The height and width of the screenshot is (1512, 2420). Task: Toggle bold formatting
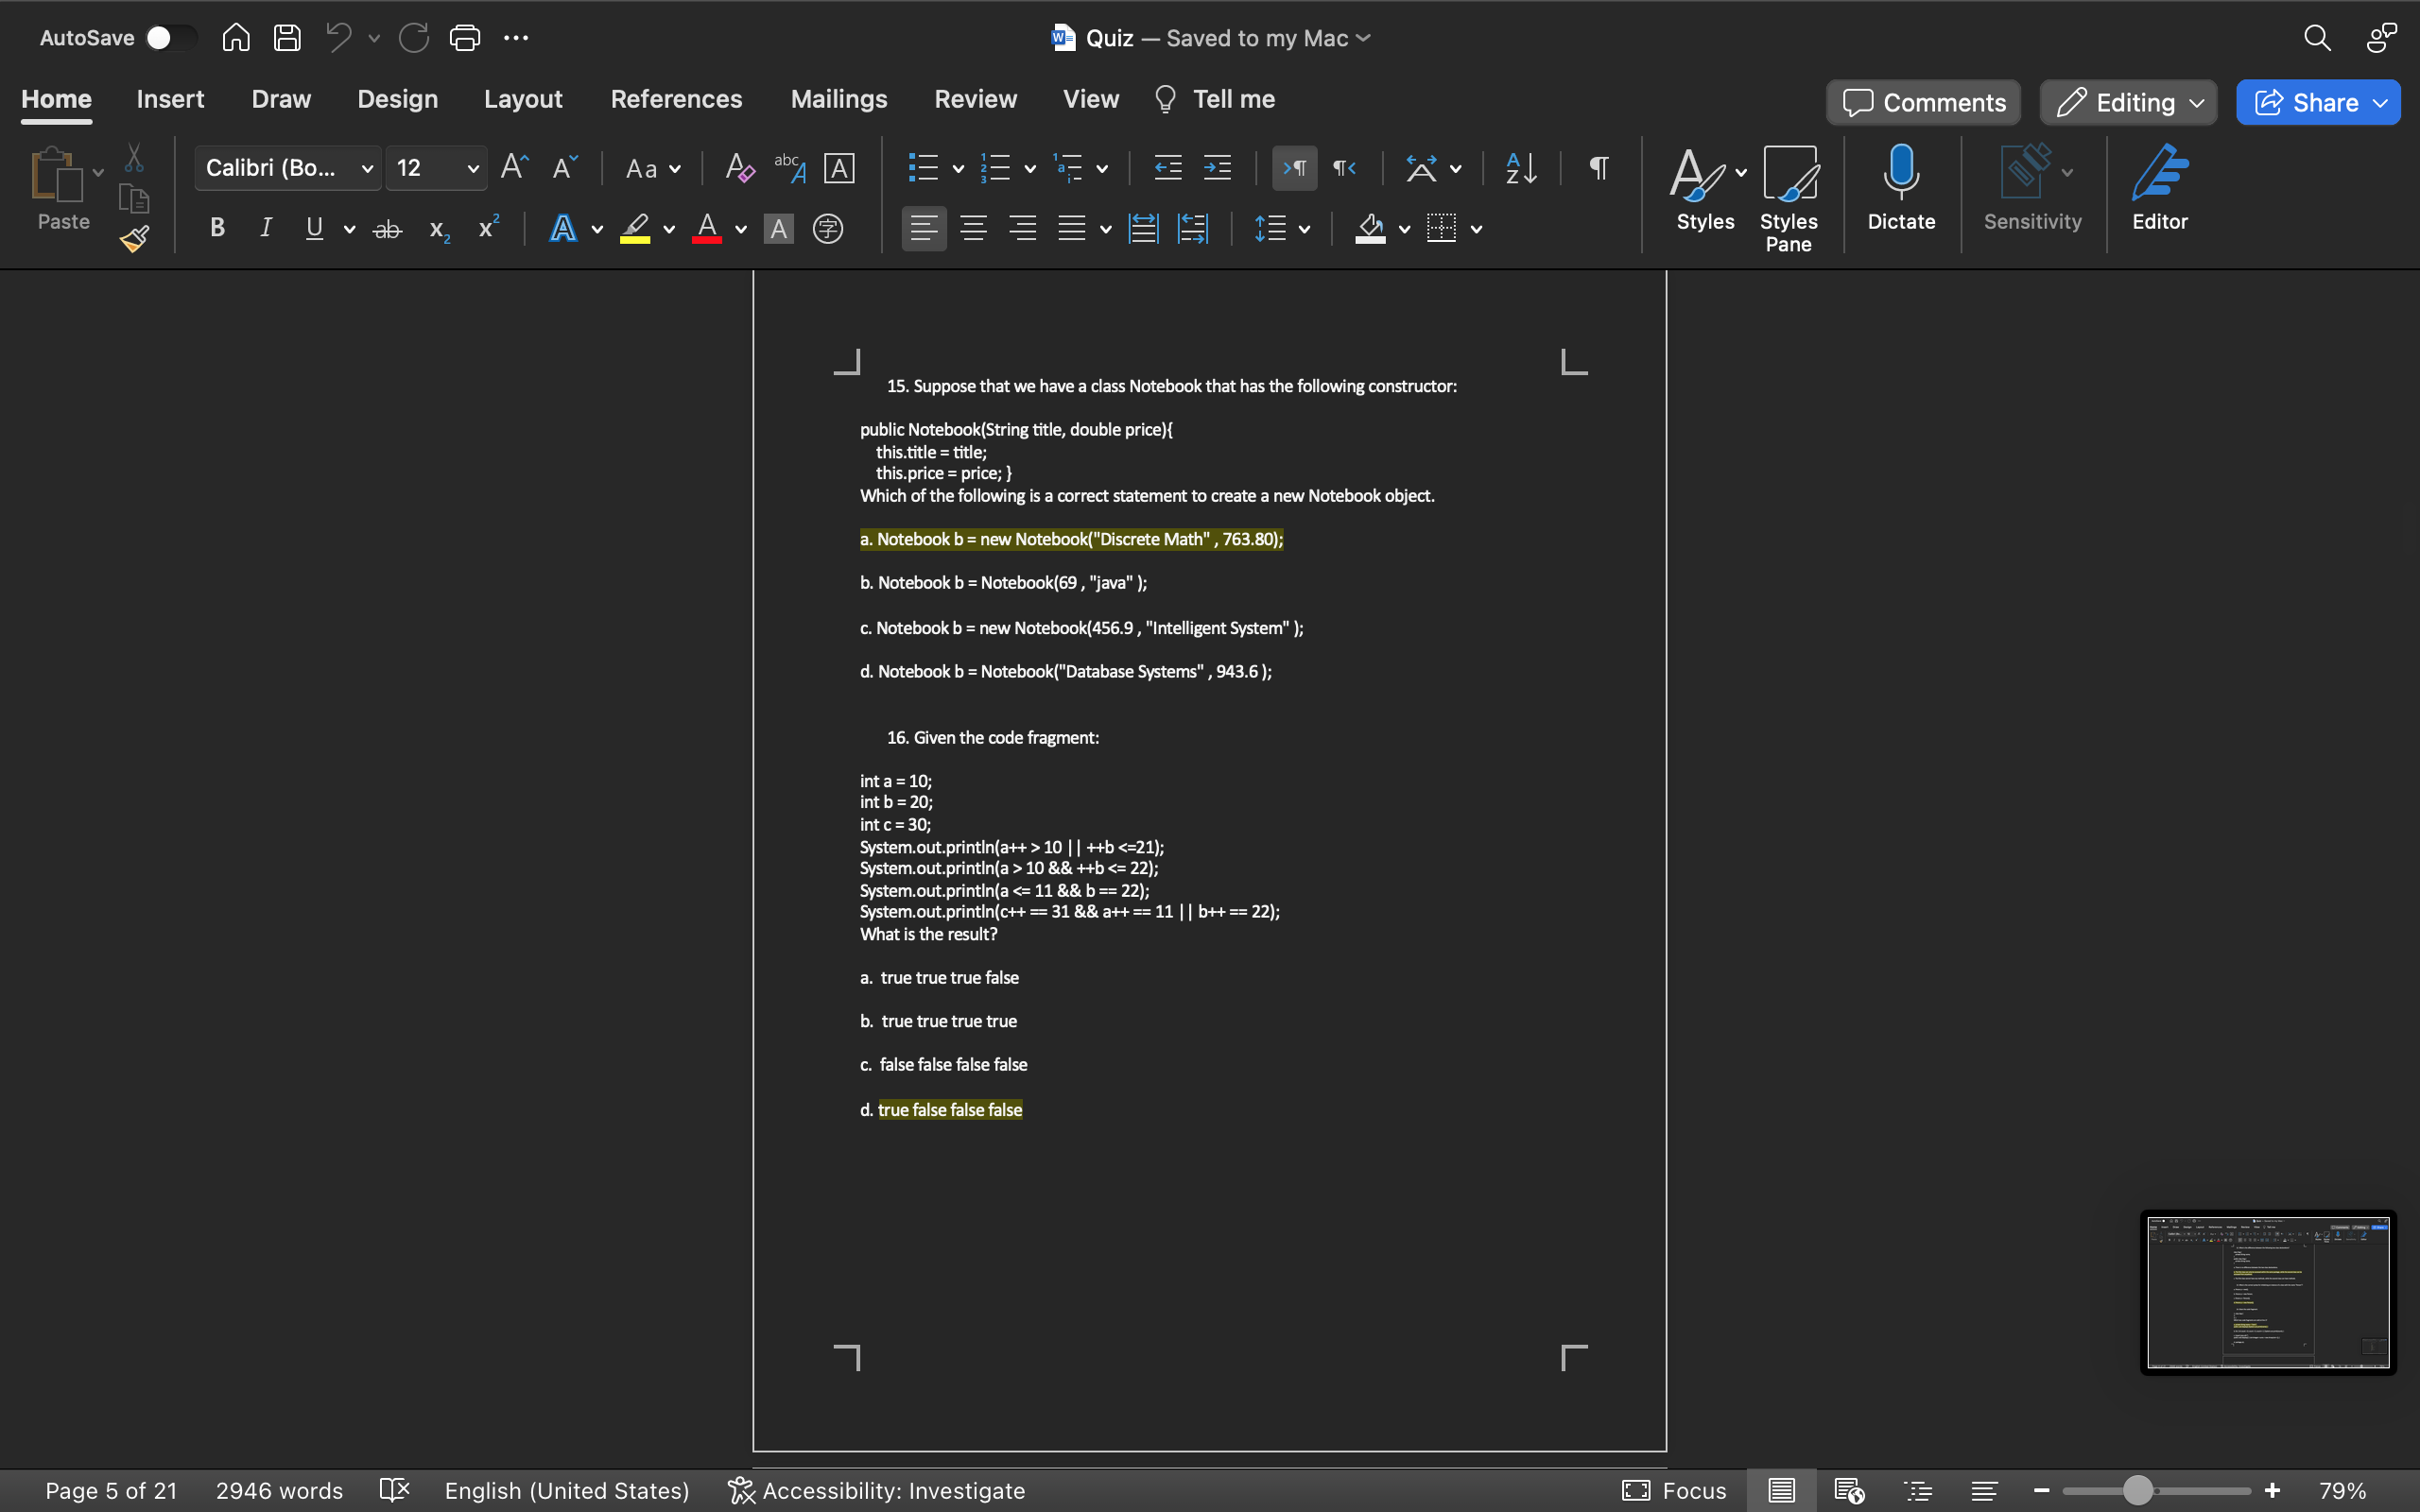coord(217,229)
